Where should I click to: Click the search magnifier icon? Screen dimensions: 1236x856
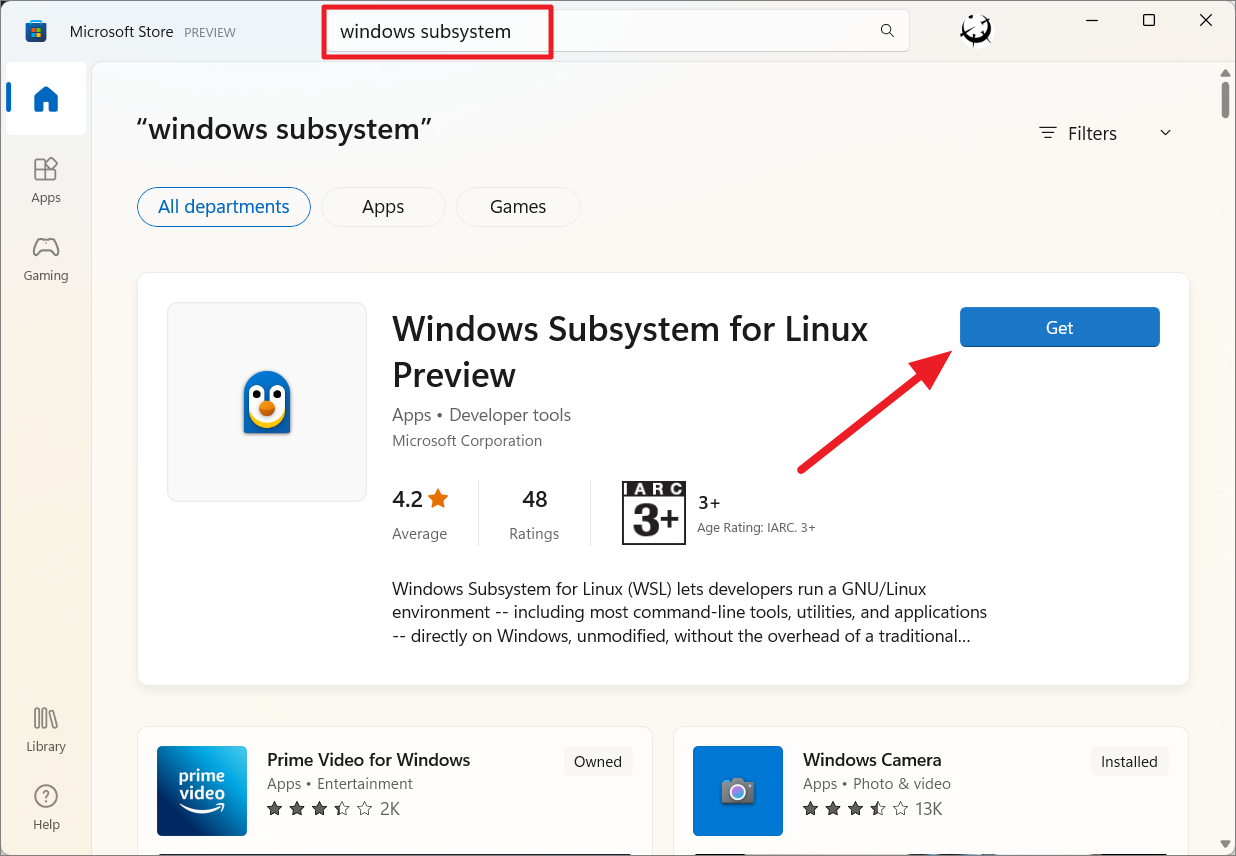[x=886, y=31]
